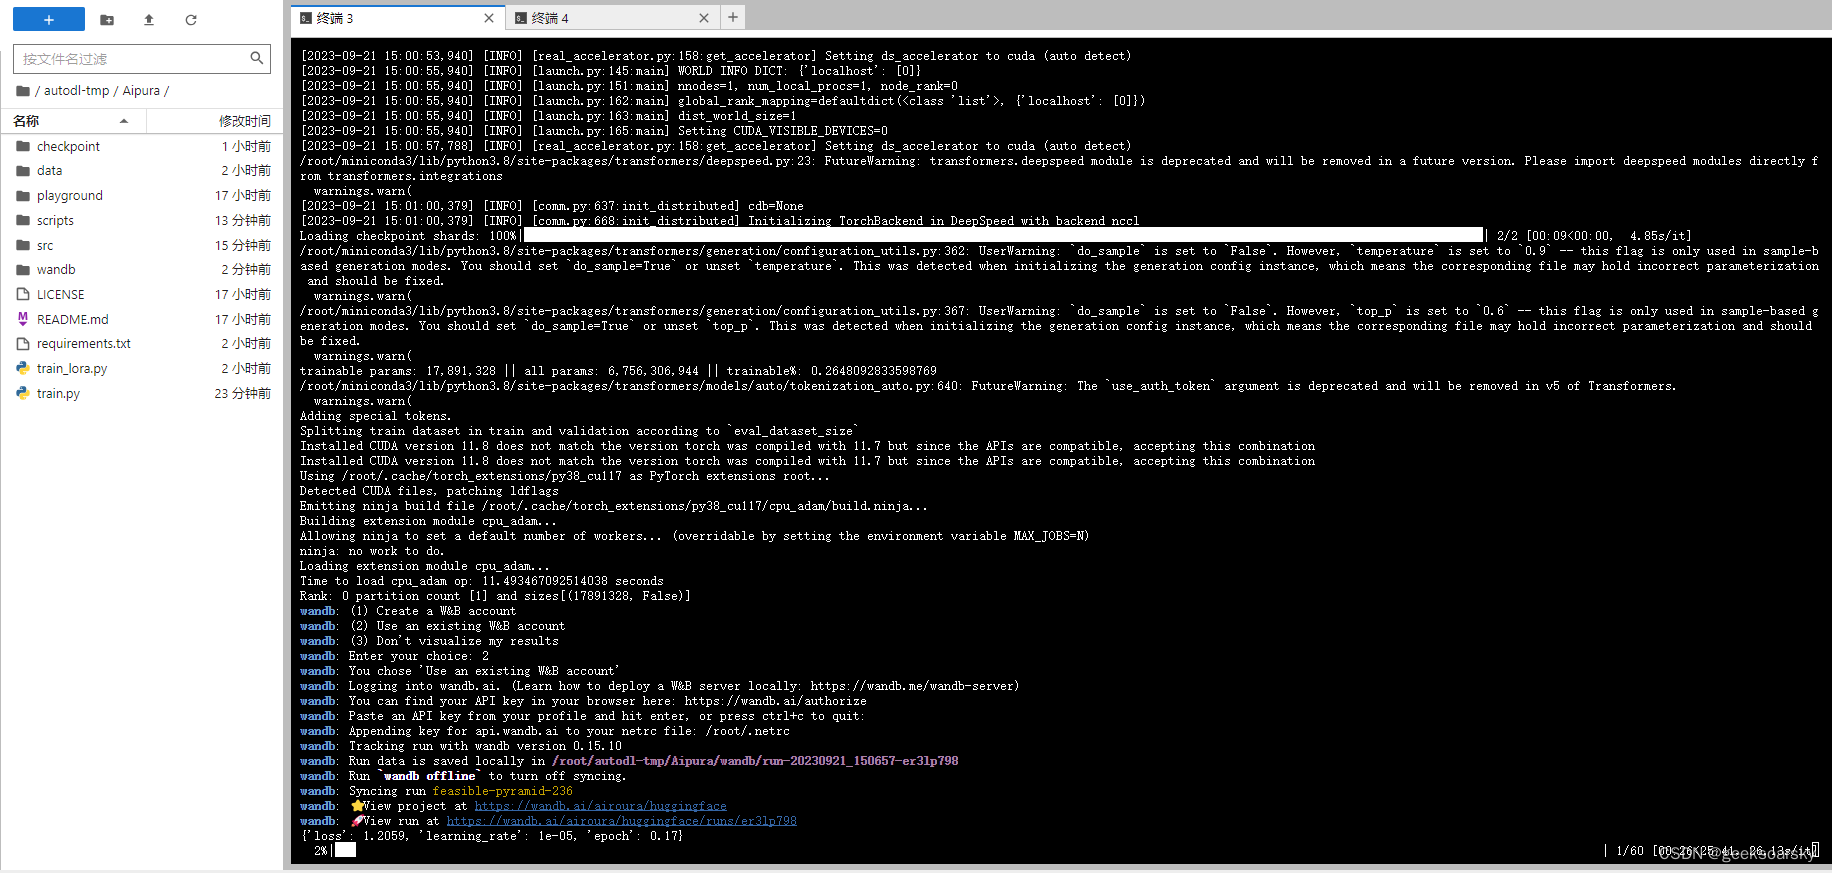The height and width of the screenshot is (873, 1832).
Task: Create a new folder with the folder-plus icon
Action: pyautogui.click(x=107, y=19)
